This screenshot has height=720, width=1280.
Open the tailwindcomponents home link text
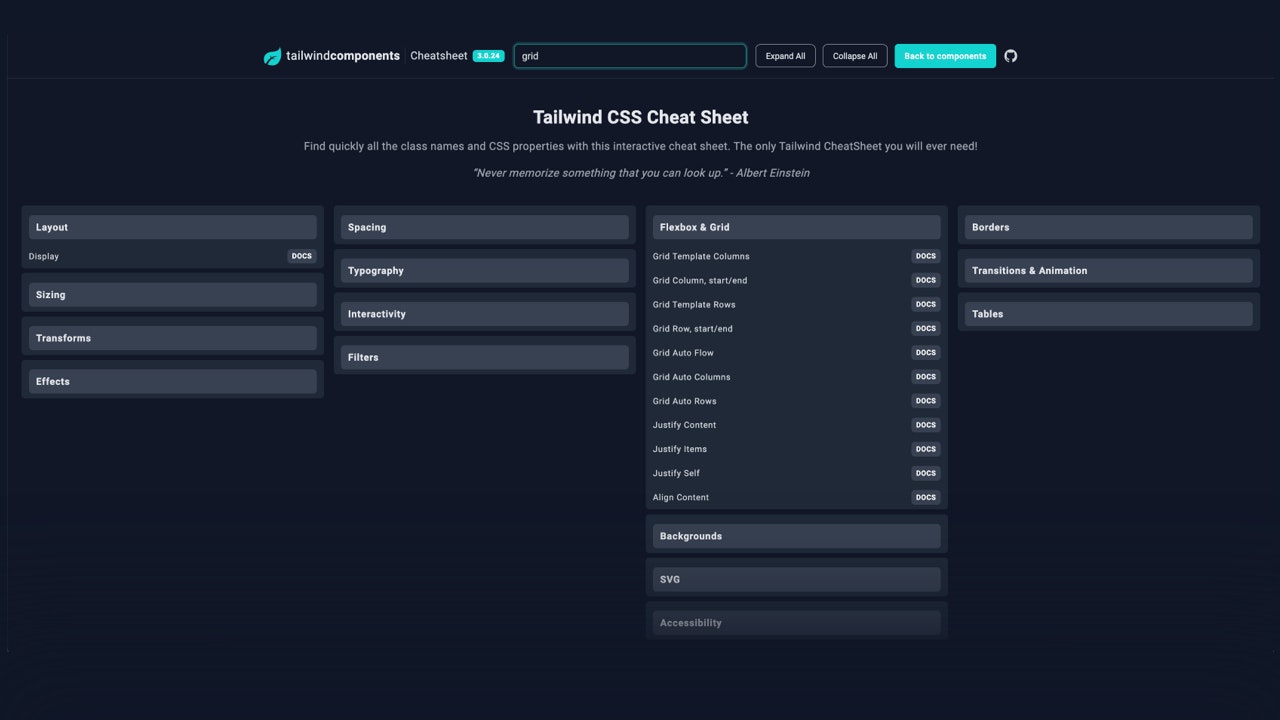coord(343,56)
